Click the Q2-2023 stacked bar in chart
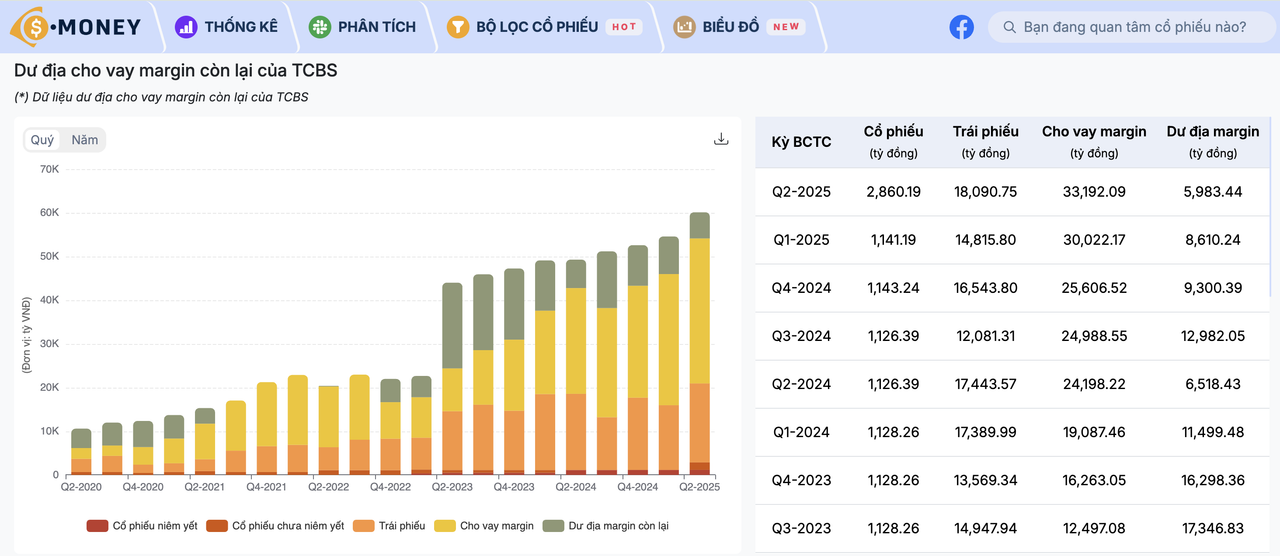The width and height of the screenshot is (1280, 556). (x=452, y=379)
